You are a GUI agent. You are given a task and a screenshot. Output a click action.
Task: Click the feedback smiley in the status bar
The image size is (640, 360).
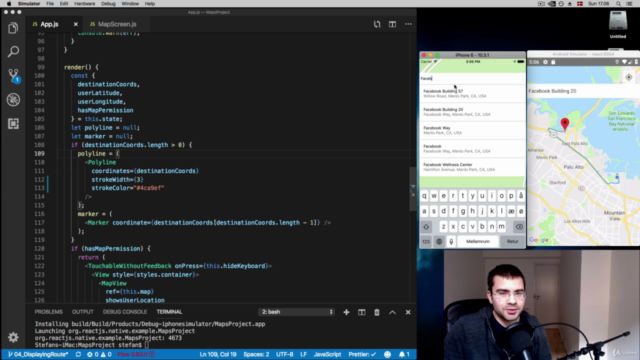tap(387, 354)
